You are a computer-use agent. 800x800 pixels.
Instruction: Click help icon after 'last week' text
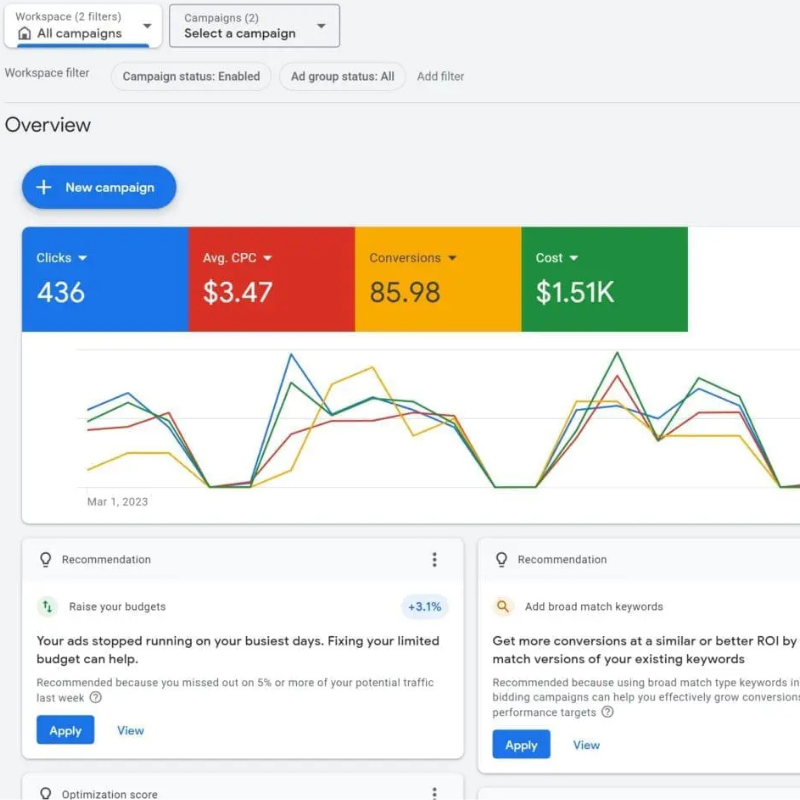[x=96, y=698]
